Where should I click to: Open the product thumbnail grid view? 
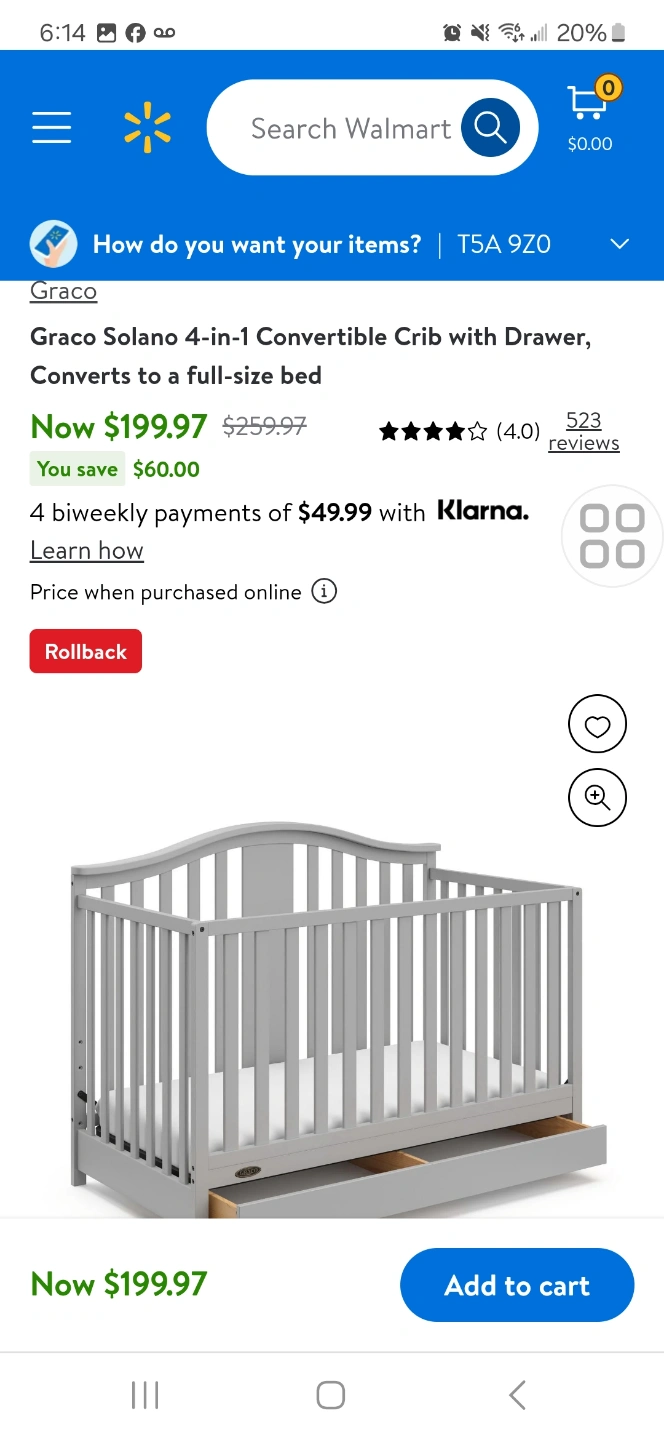pos(611,536)
